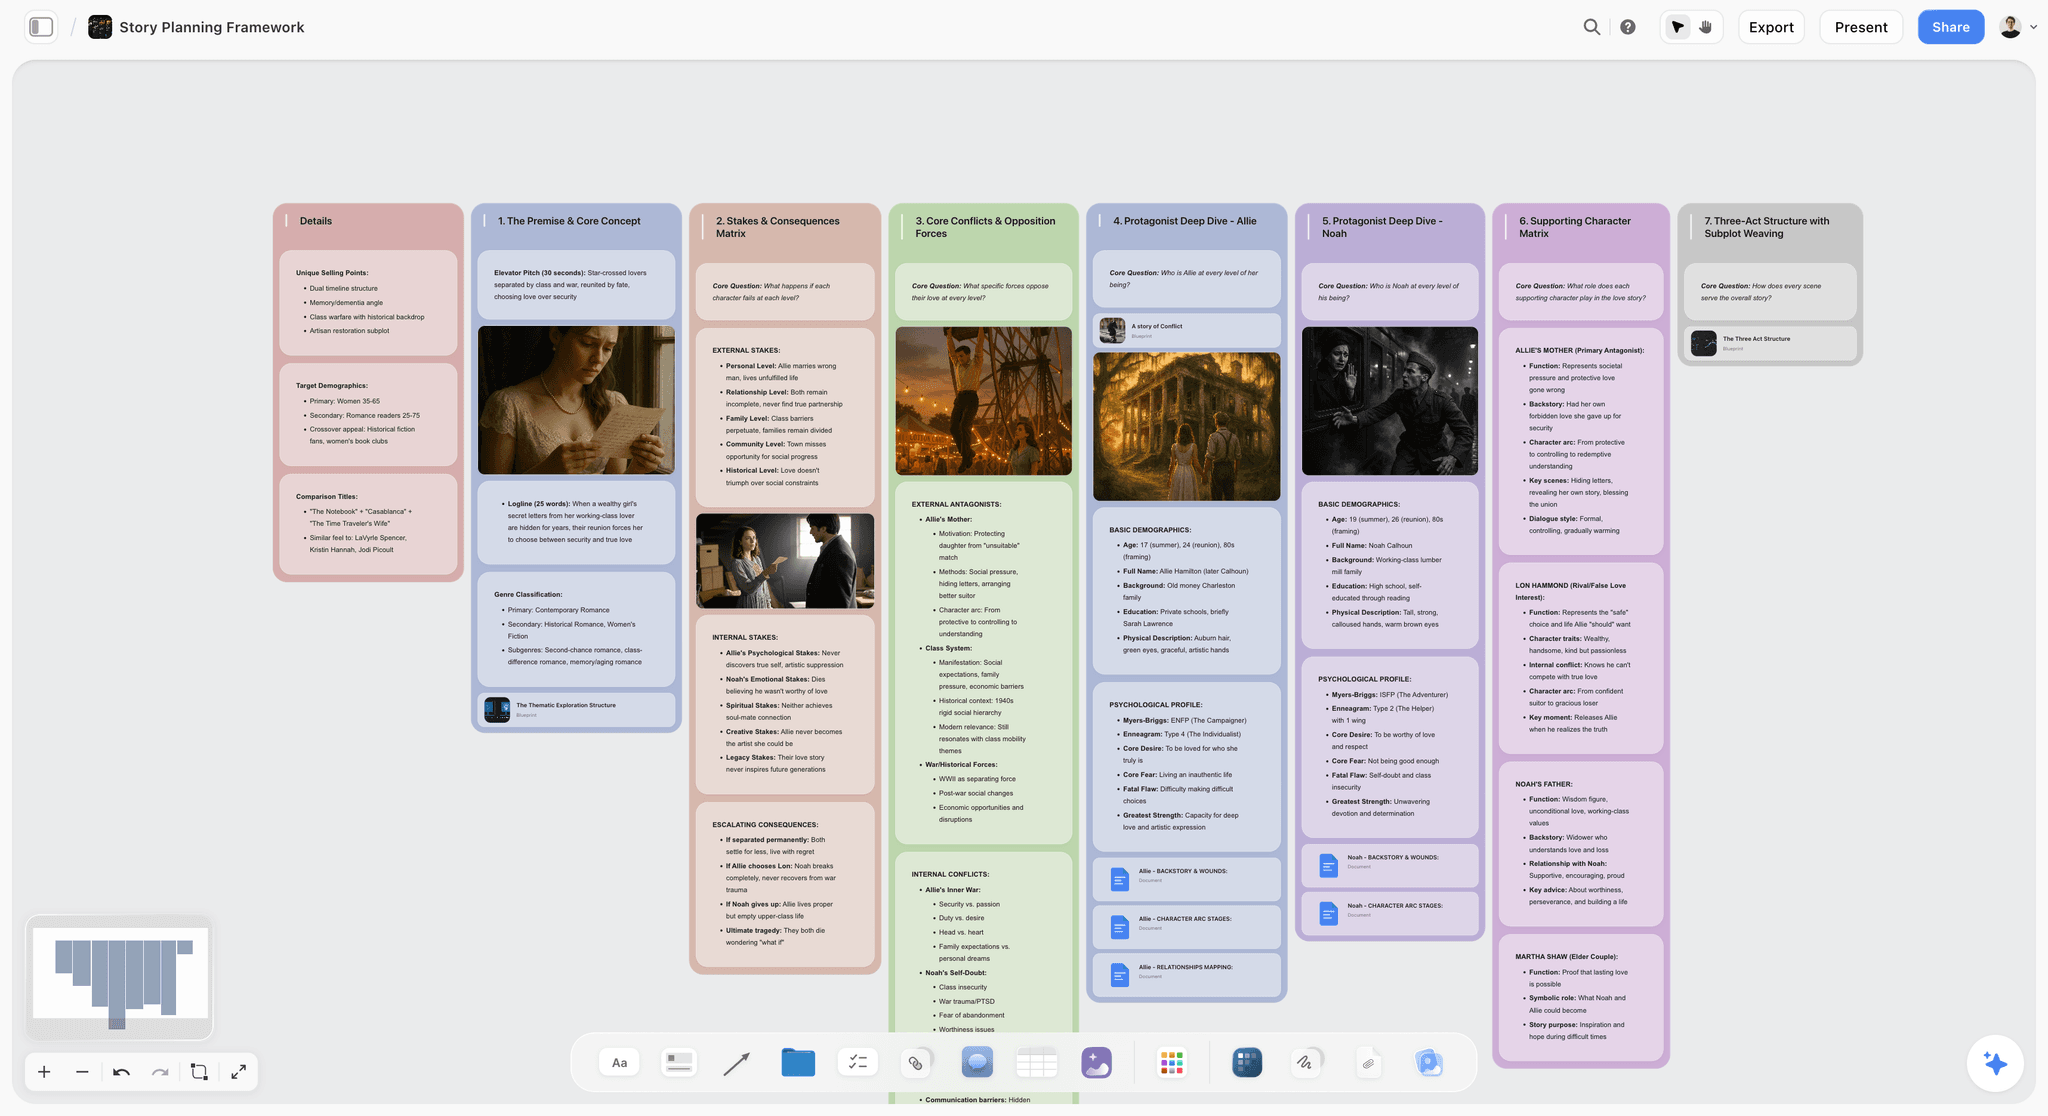Add a text note with Aa tool
Viewport: 2048px width, 1116px height.
pos(619,1062)
